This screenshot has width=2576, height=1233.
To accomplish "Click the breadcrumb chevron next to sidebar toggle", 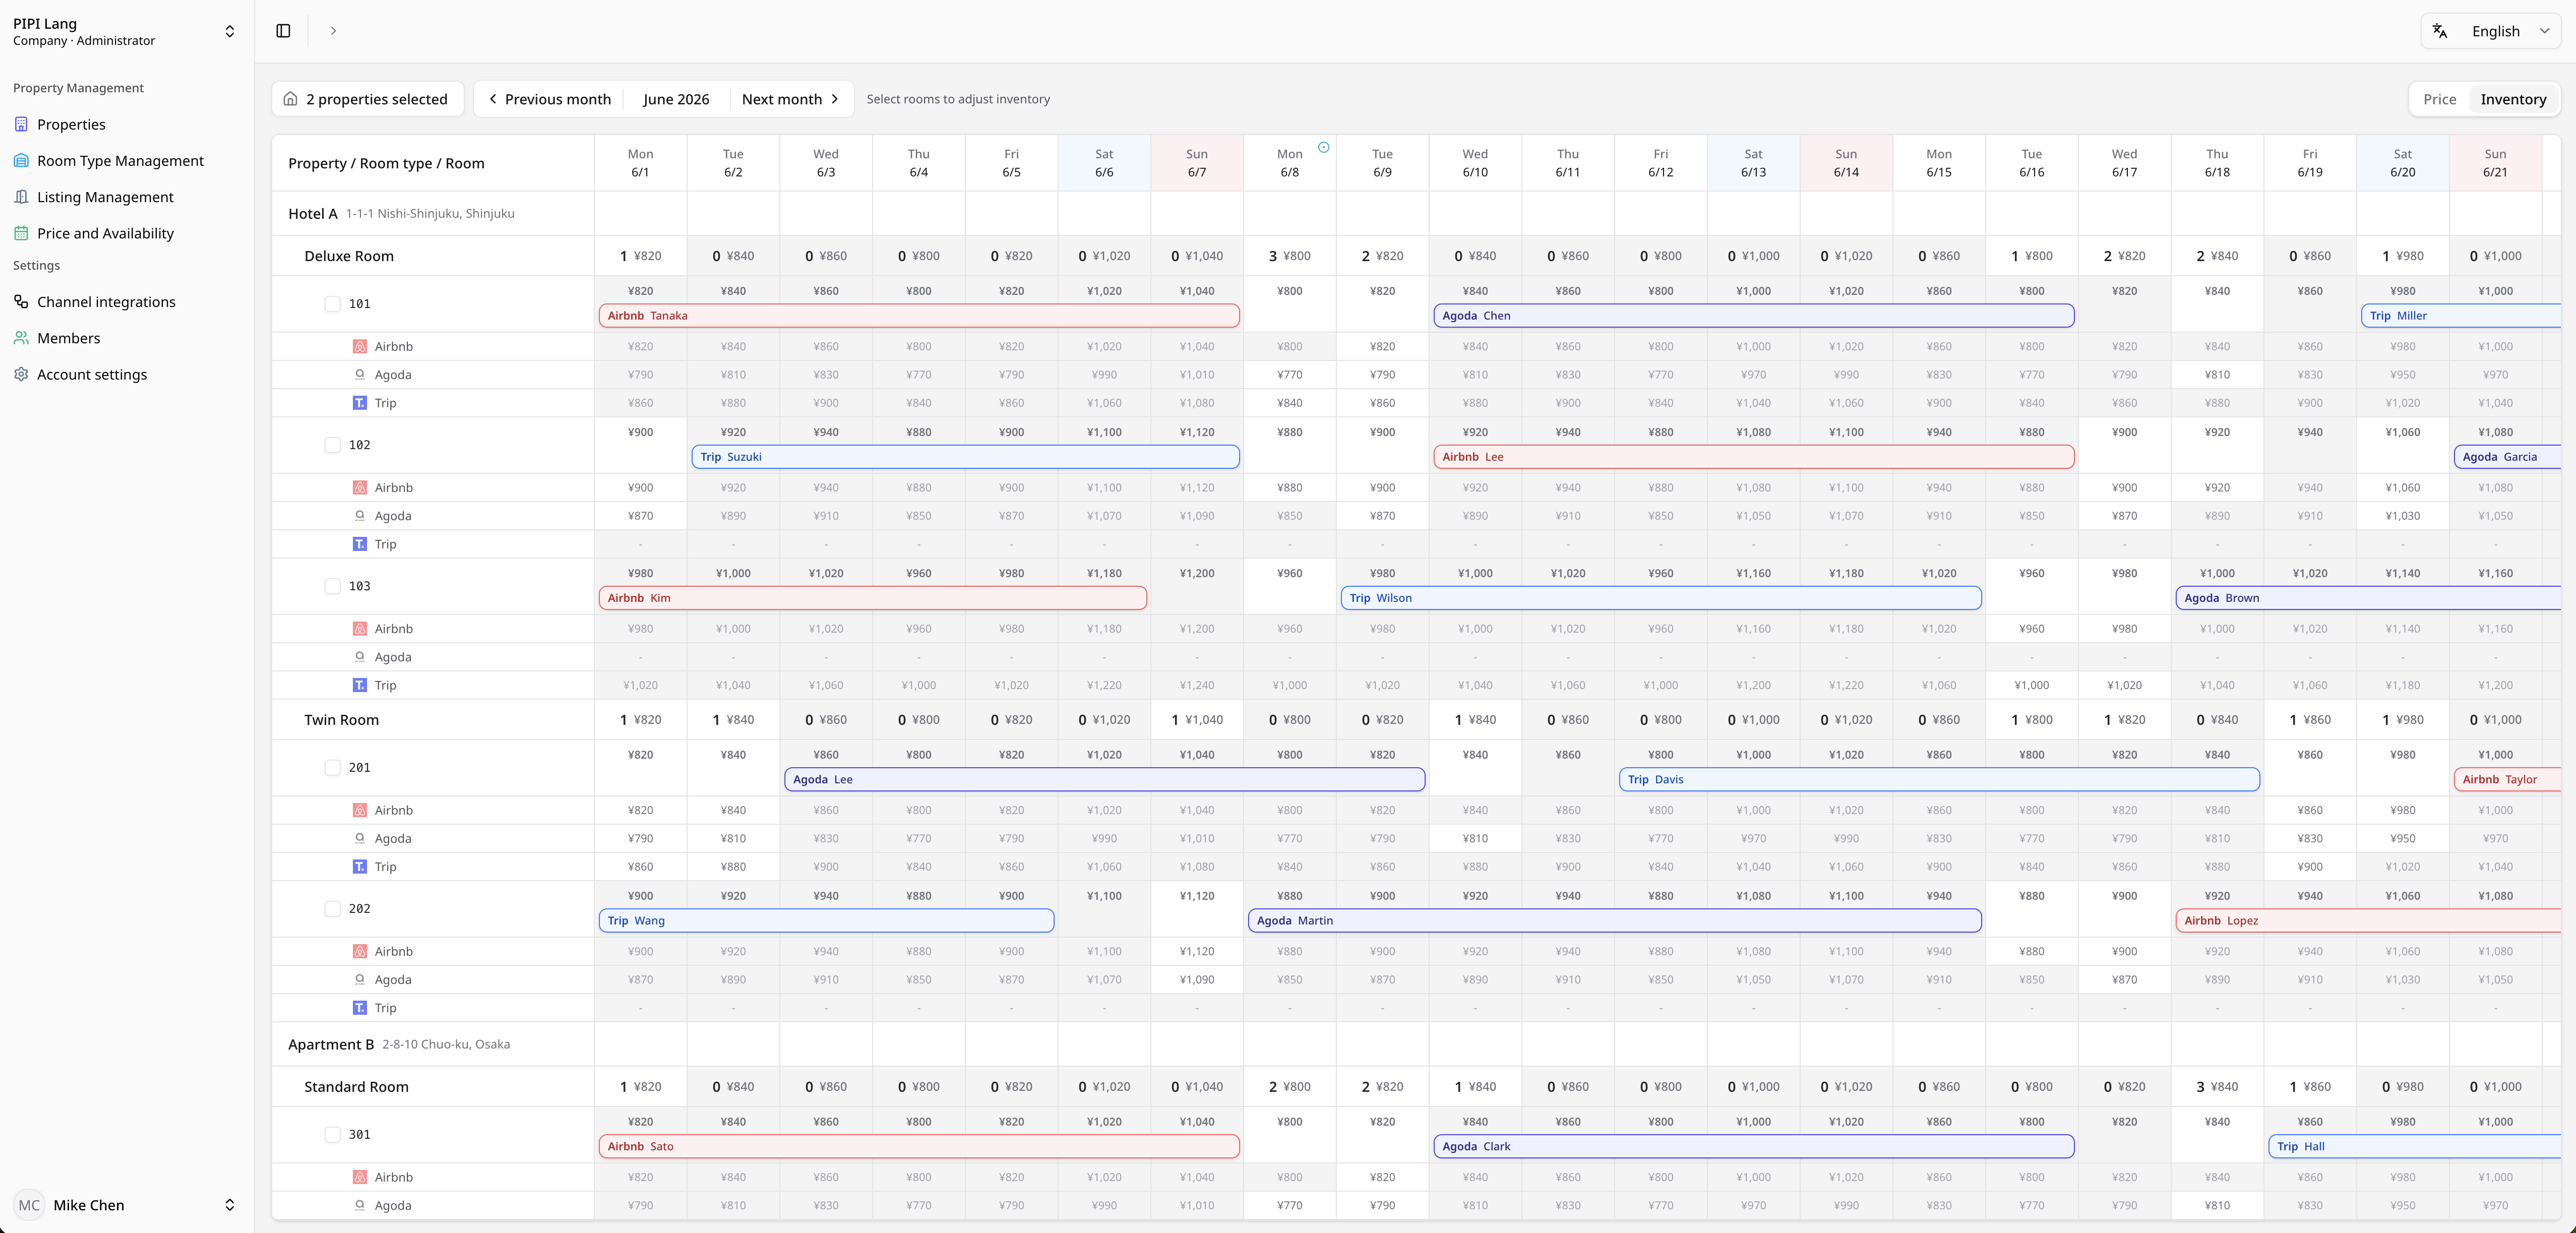I will 333,31.
